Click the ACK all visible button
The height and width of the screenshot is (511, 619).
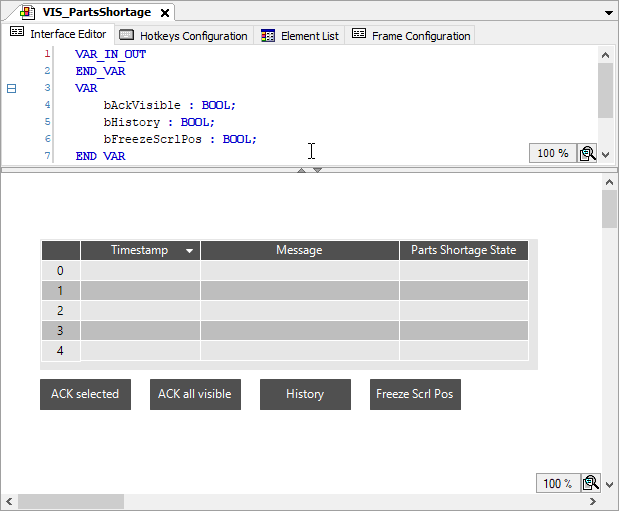(195, 395)
